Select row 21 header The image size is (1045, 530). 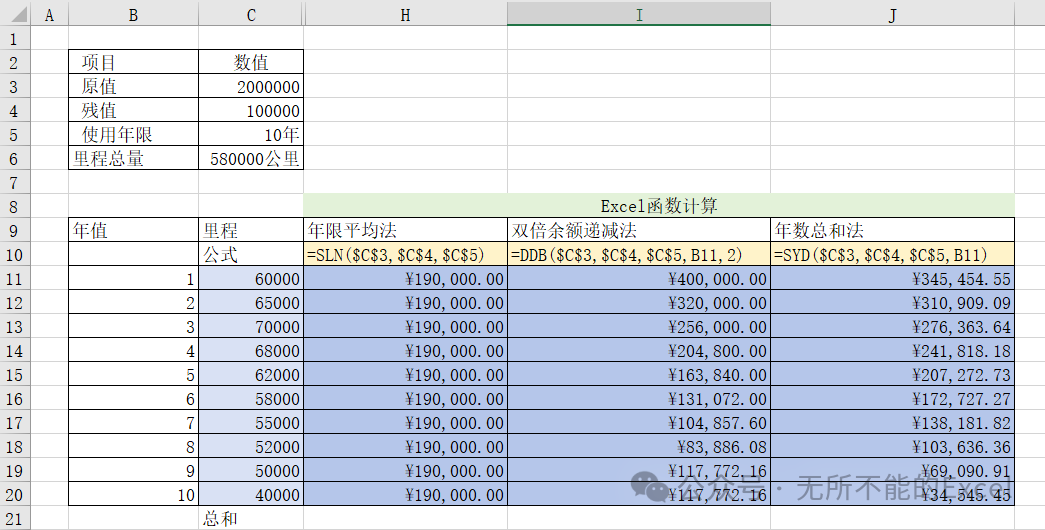(15, 518)
